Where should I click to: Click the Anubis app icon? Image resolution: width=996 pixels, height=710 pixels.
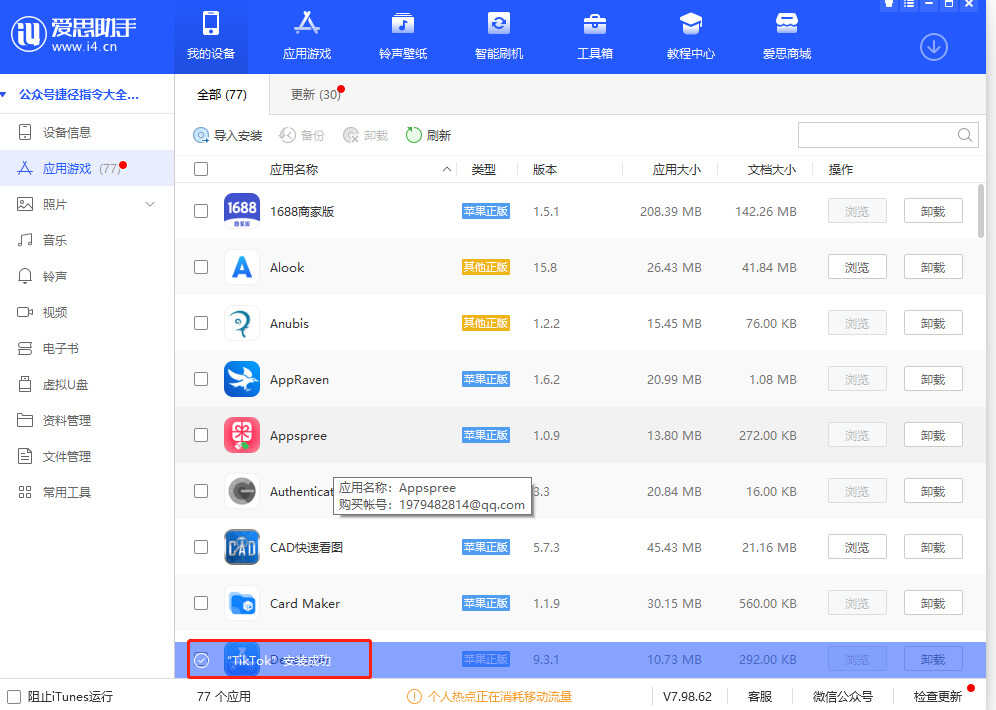[x=242, y=323]
